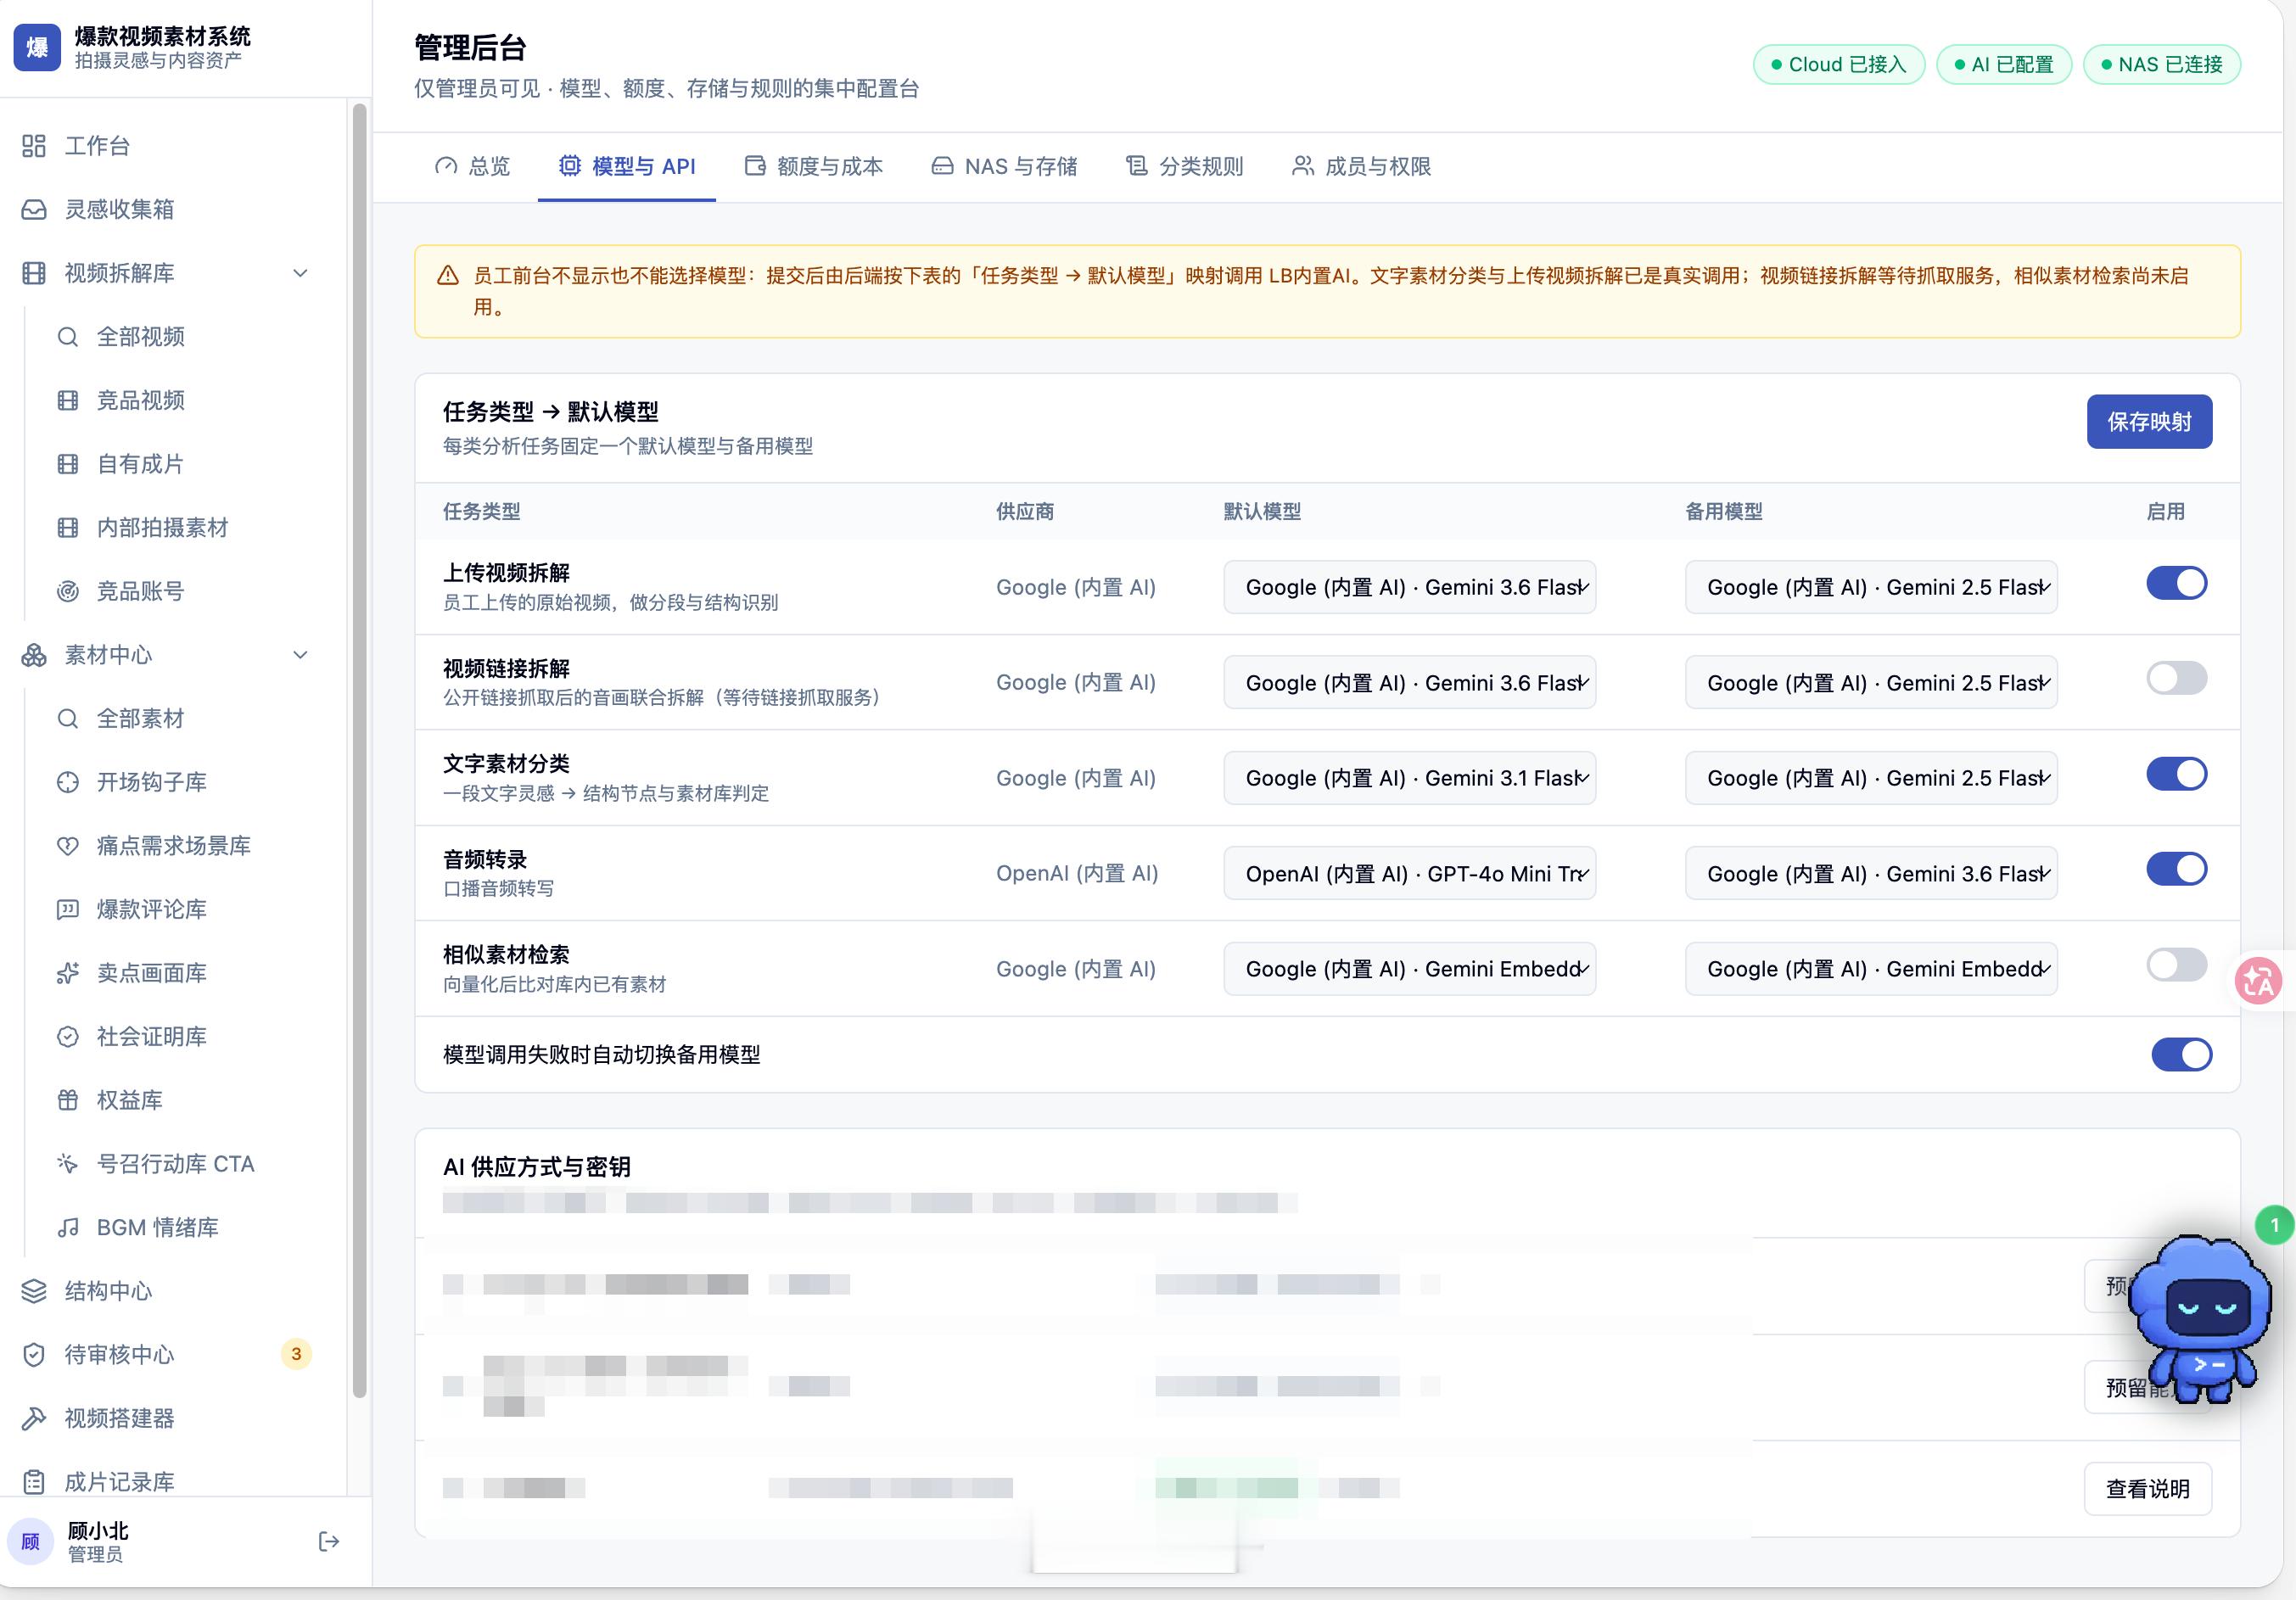
Task: Turn off 模型调用失败时自动切换备用模型 toggle
Action: (2181, 1054)
